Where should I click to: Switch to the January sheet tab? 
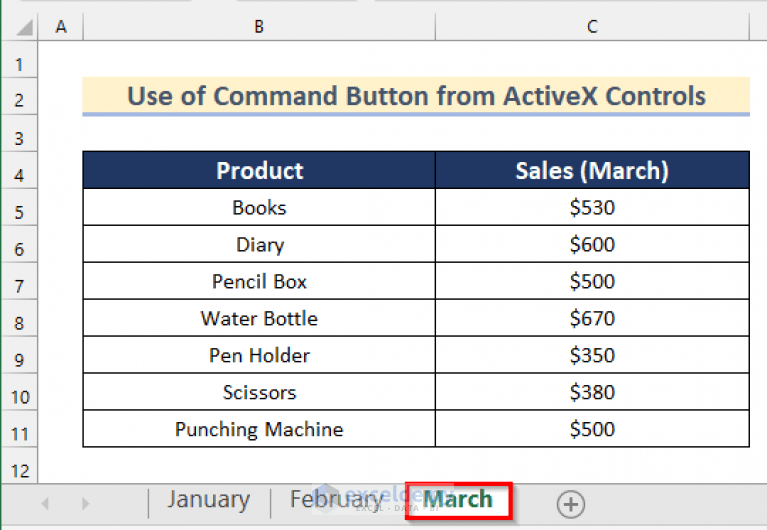tap(208, 500)
